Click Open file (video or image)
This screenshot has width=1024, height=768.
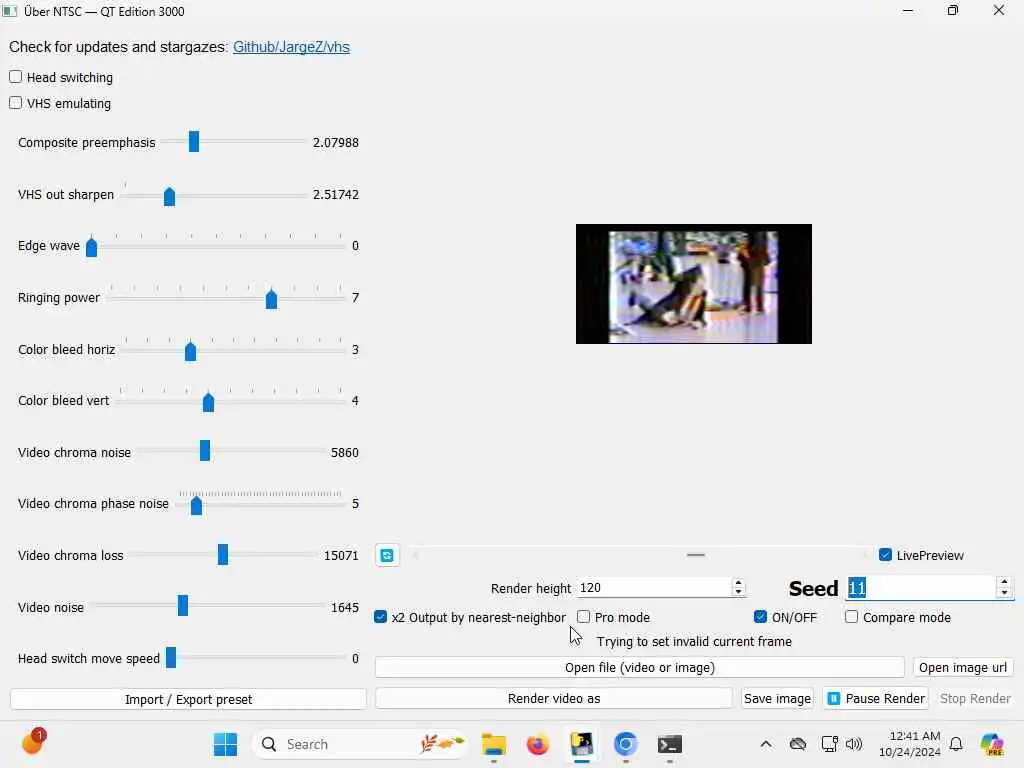[x=640, y=667]
